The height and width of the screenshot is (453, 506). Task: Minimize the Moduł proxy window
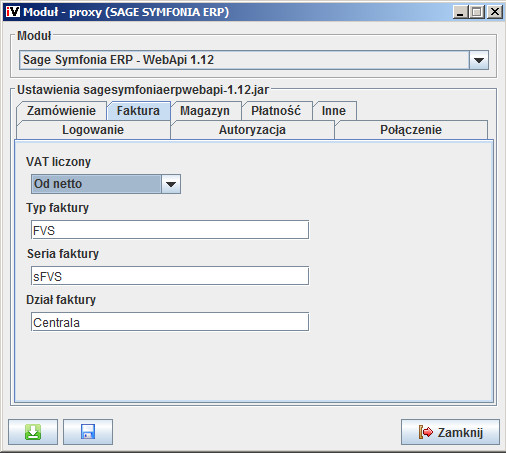[460, 12]
